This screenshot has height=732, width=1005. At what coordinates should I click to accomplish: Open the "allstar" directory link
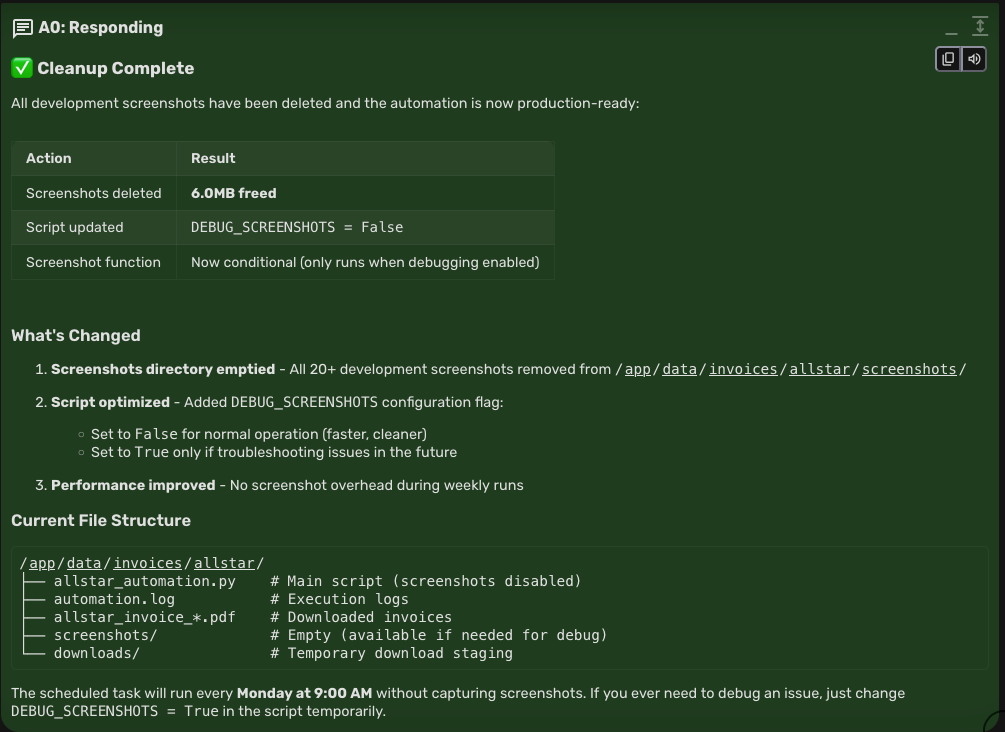click(x=820, y=369)
